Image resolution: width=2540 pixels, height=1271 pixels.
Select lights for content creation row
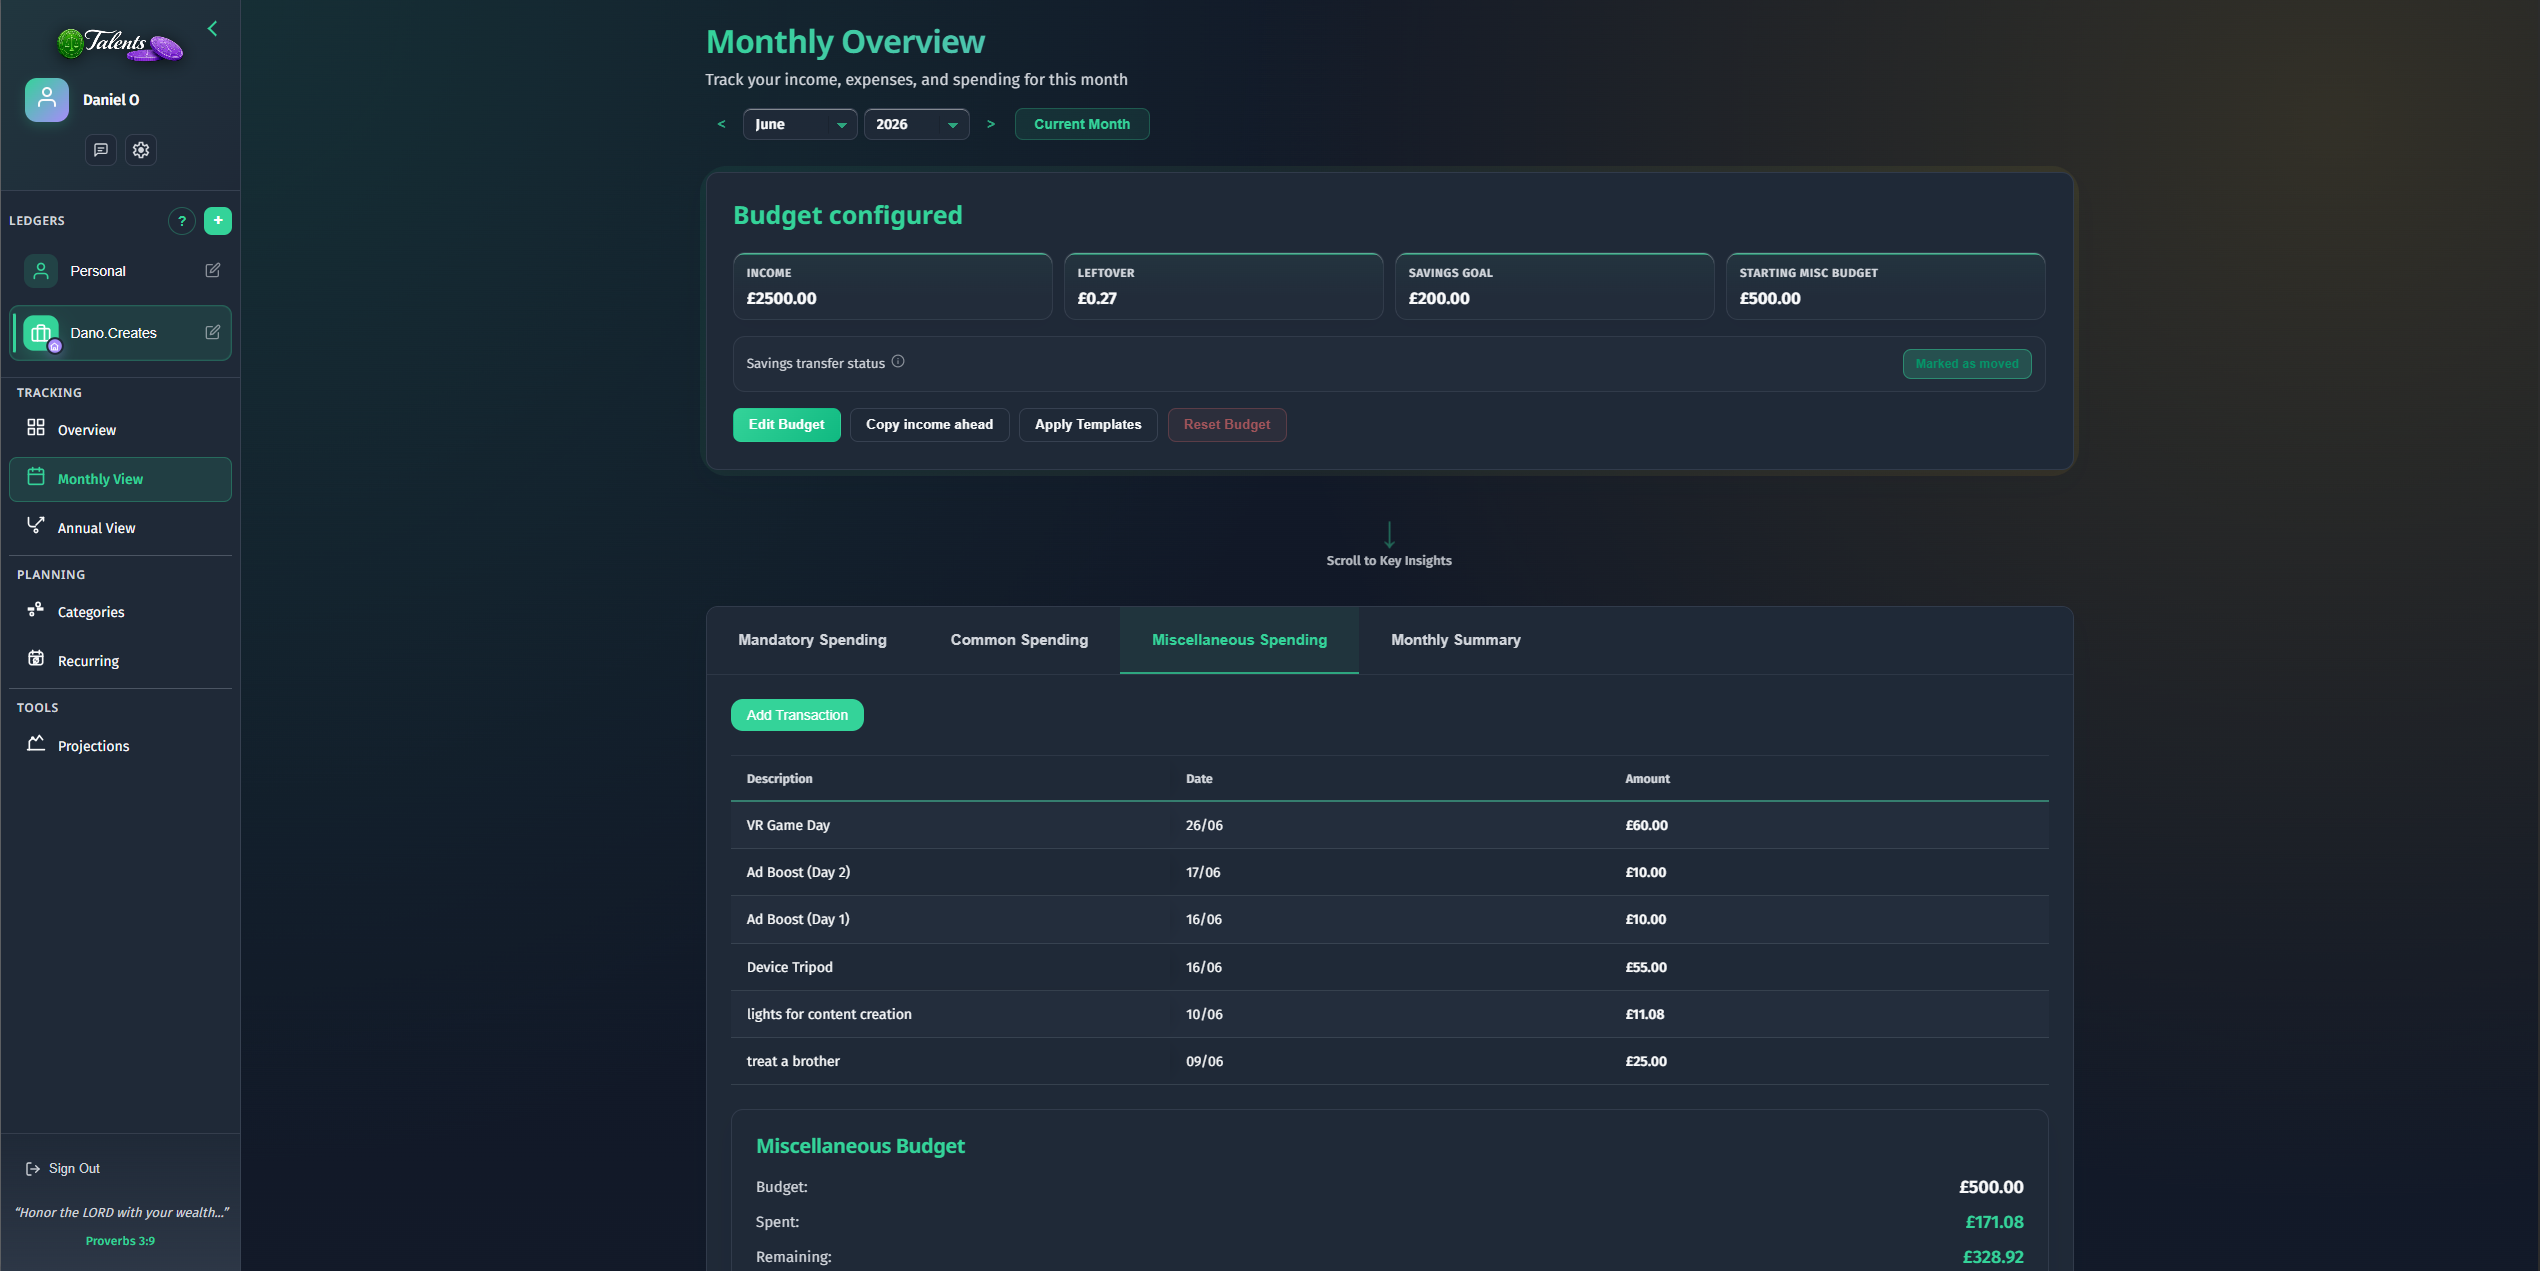pyautogui.click(x=1389, y=1014)
